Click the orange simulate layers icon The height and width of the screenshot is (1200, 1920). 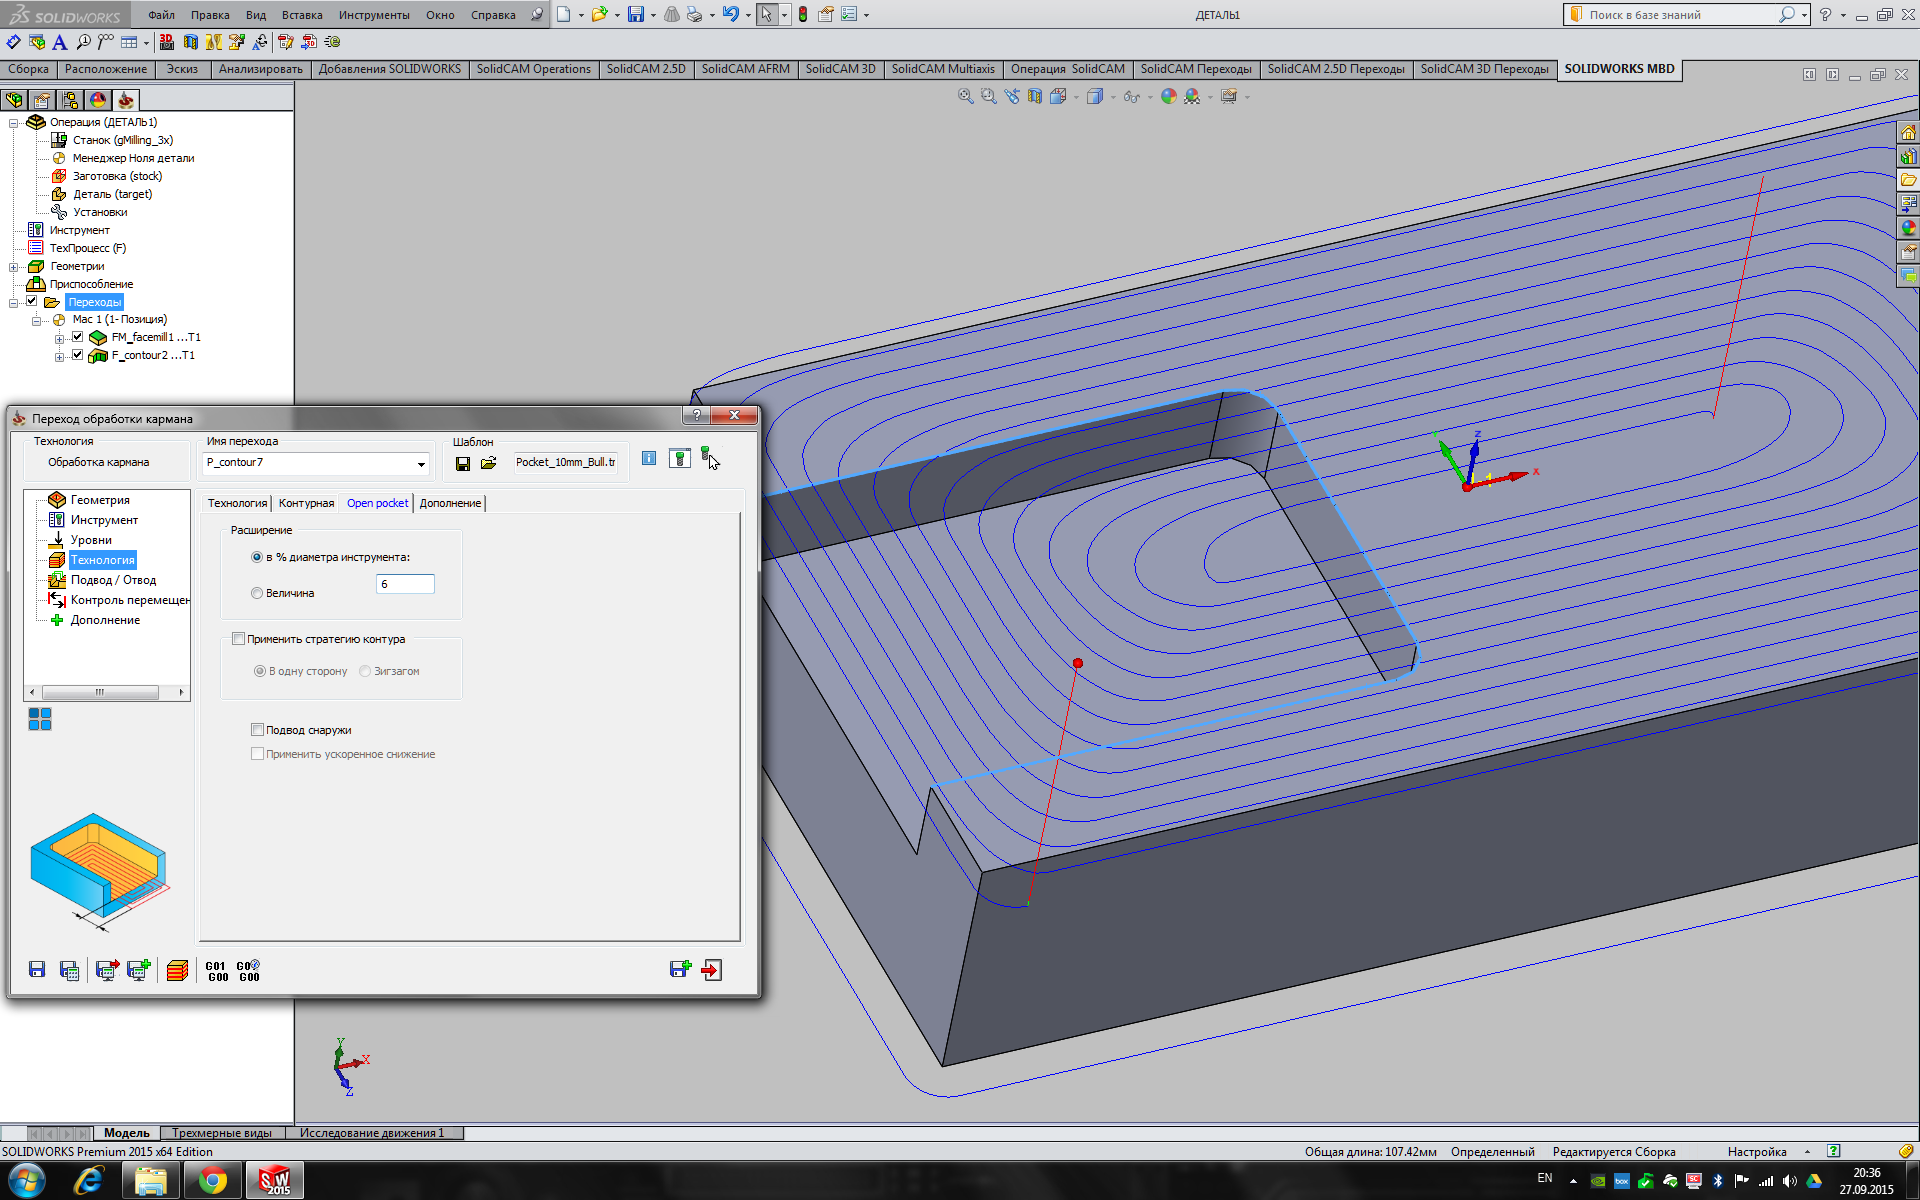pos(177,970)
